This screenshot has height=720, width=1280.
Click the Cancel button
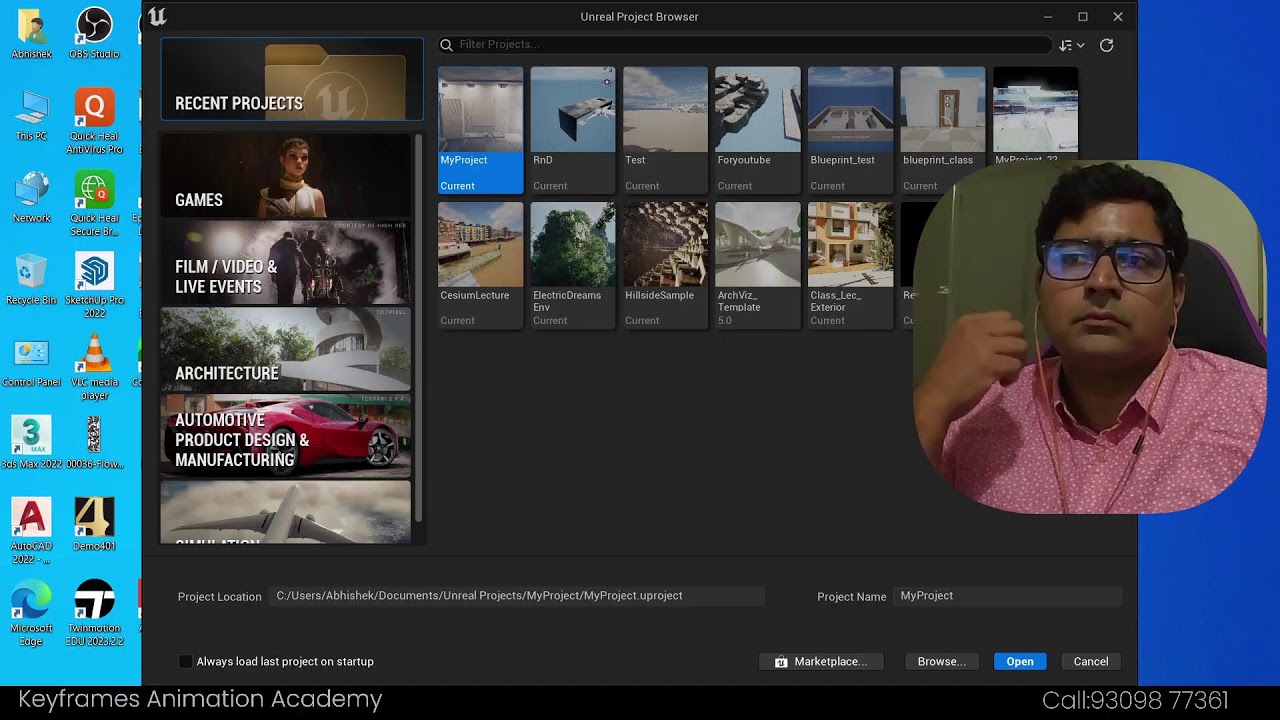click(x=1091, y=661)
